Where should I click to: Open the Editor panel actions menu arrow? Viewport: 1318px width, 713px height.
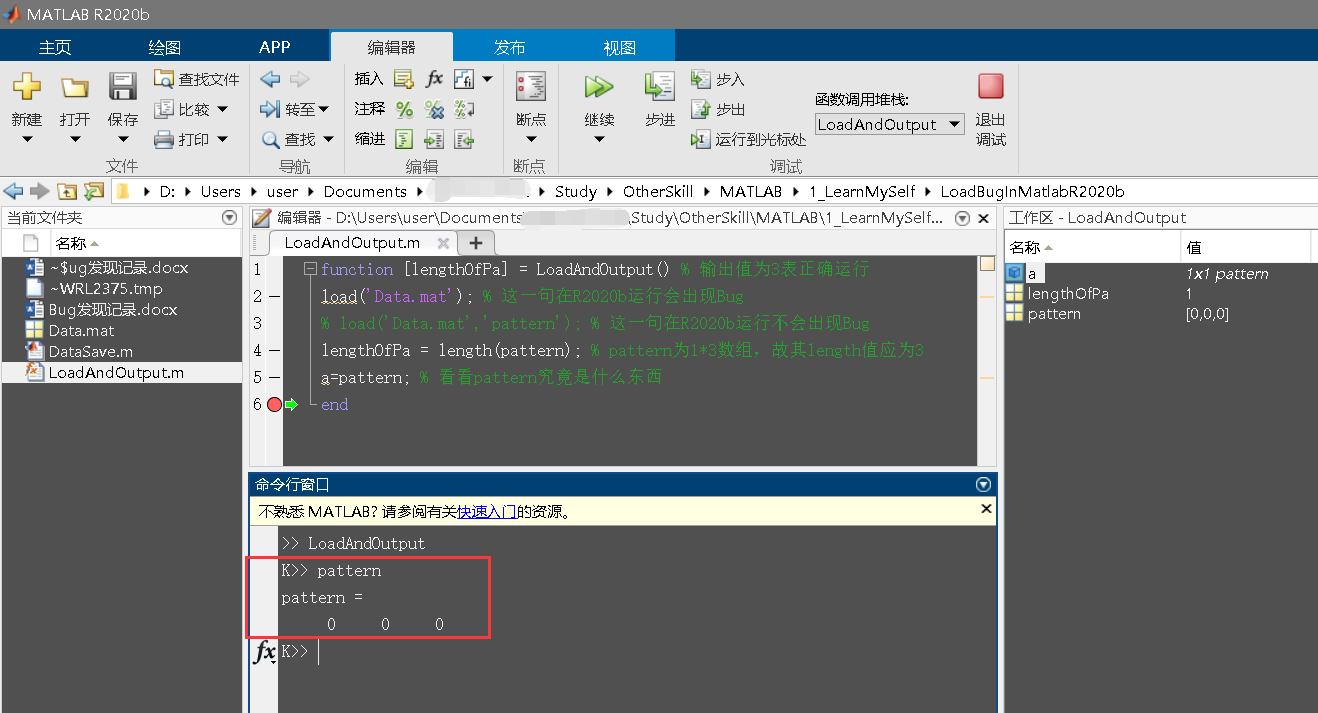point(962,217)
